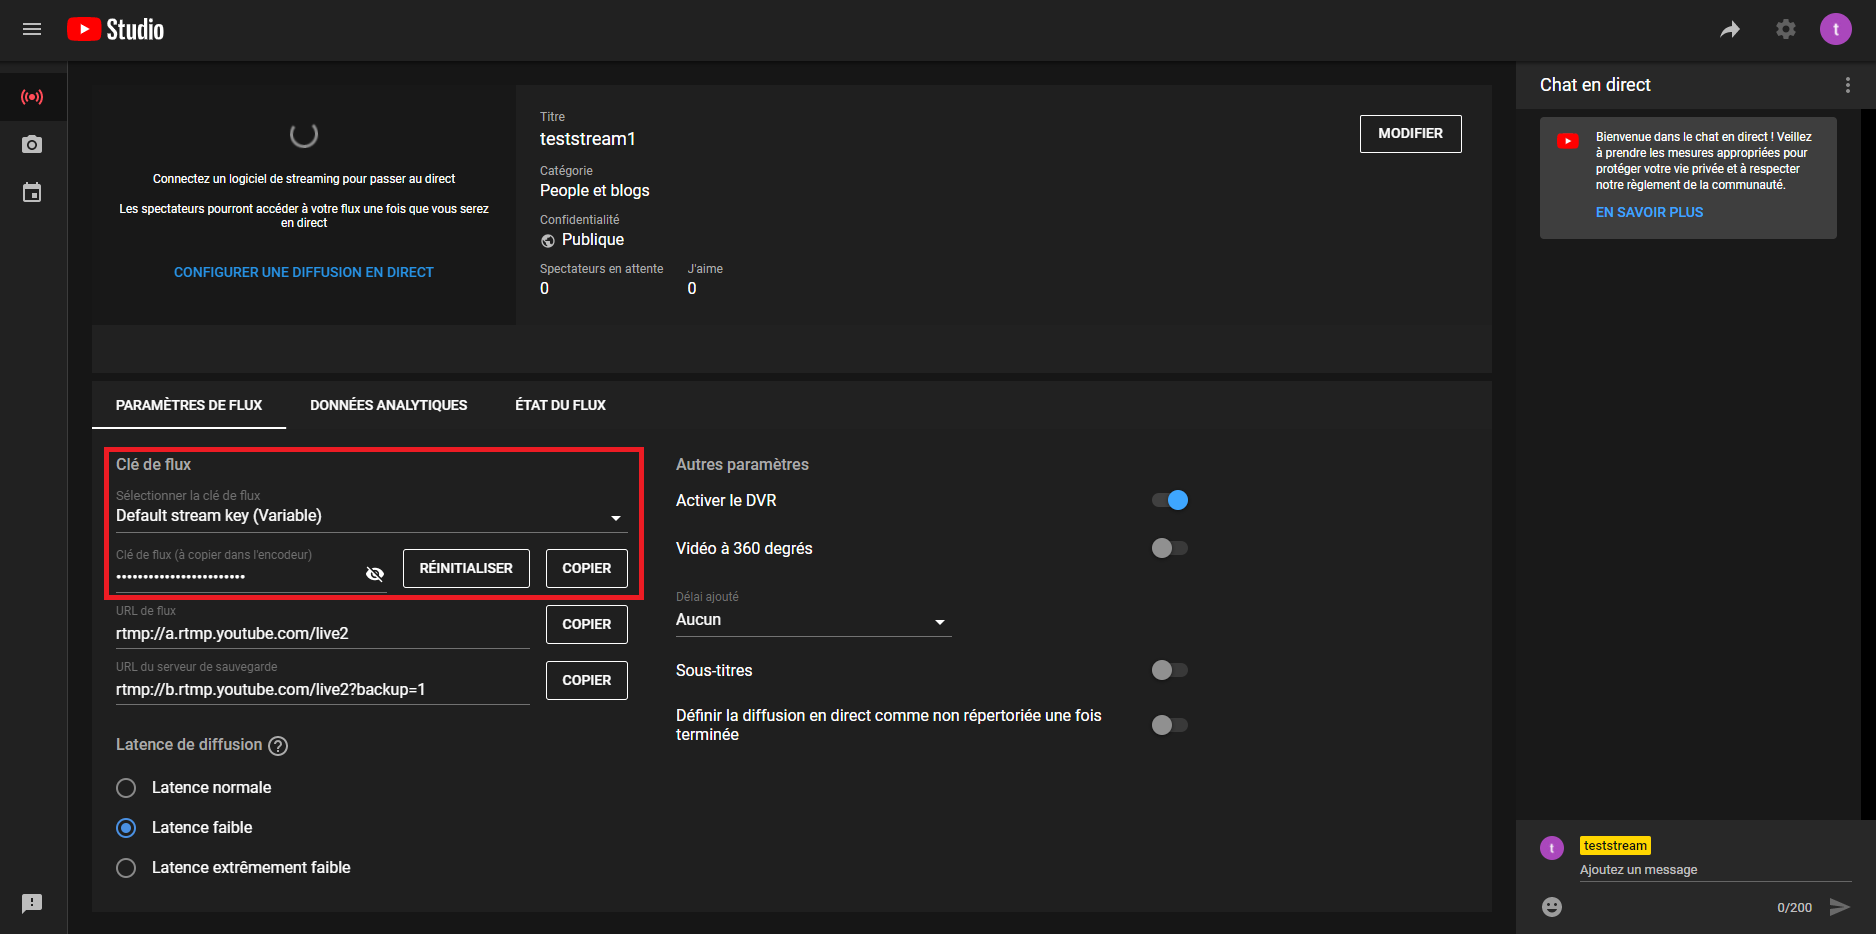This screenshot has height=934, width=1876.
Task: Click the Stream live broadcast sidebar icon
Action: tap(32, 97)
